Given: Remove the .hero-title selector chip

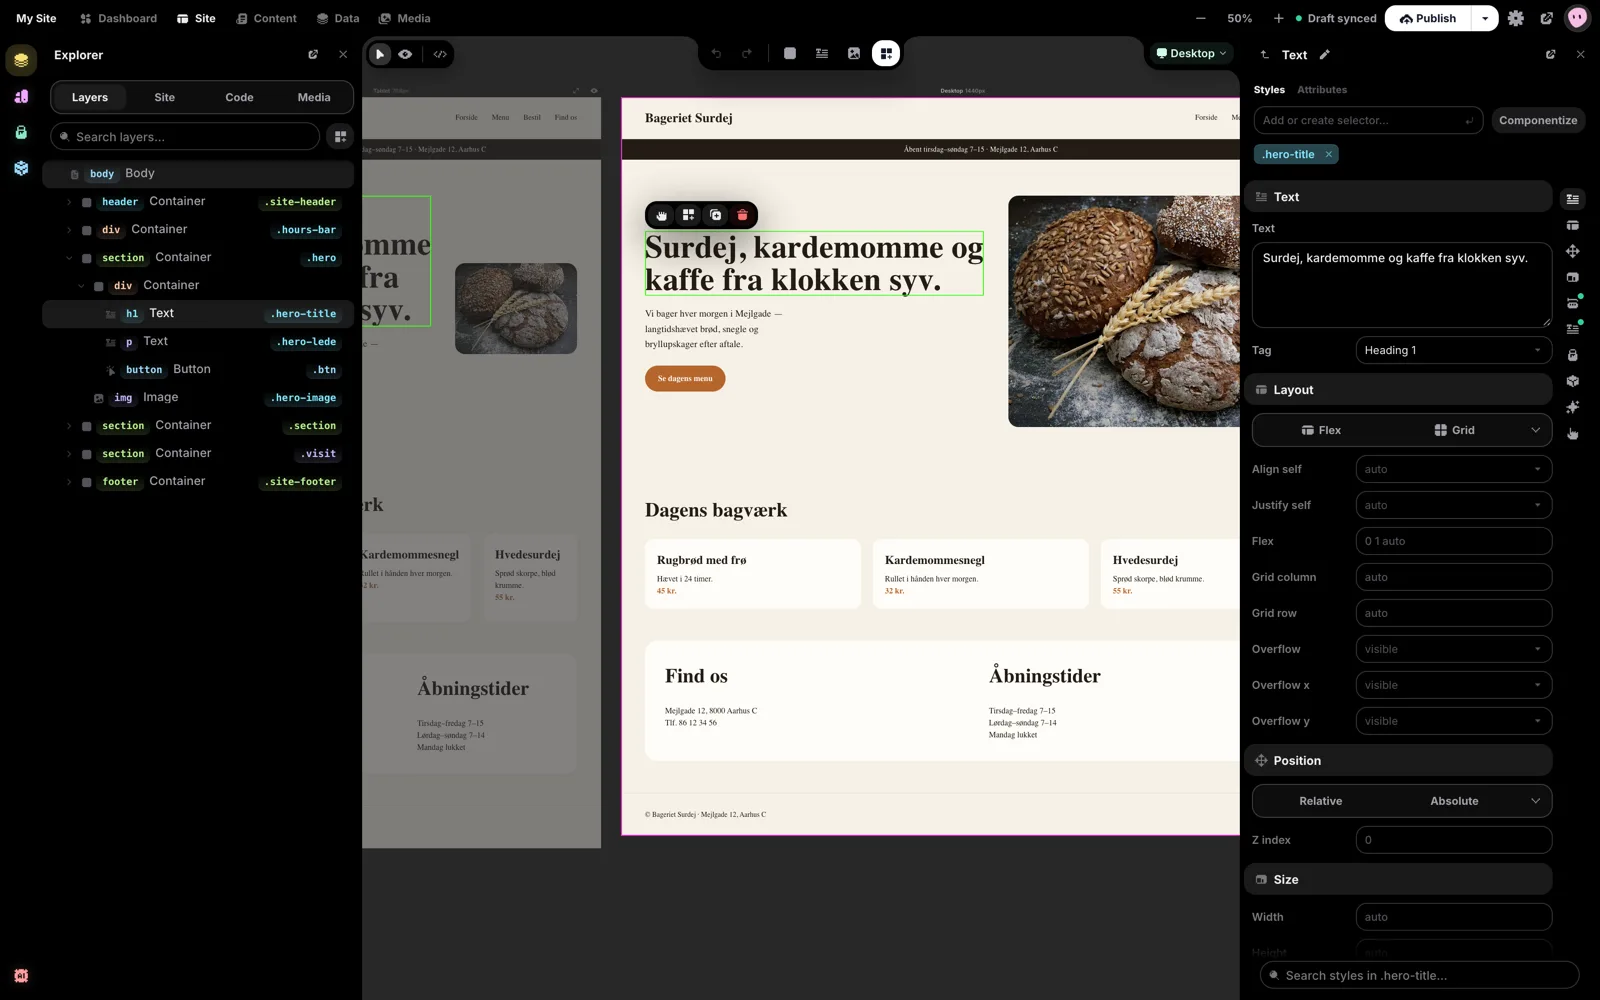Looking at the screenshot, I should point(1329,154).
